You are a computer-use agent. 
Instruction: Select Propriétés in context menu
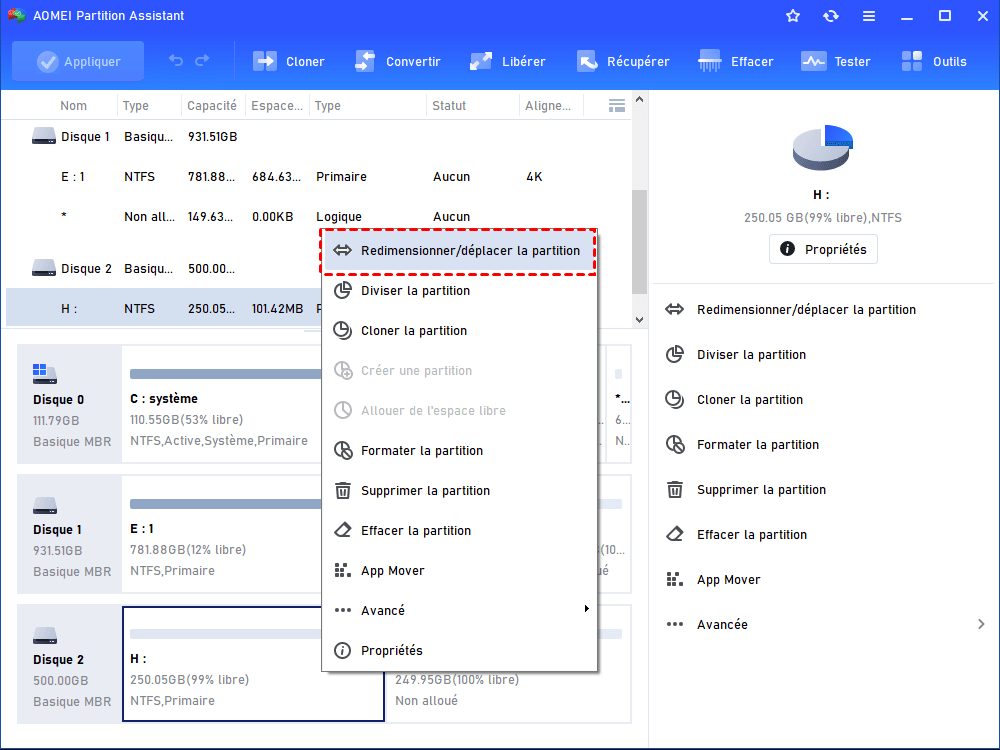tap(459, 651)
